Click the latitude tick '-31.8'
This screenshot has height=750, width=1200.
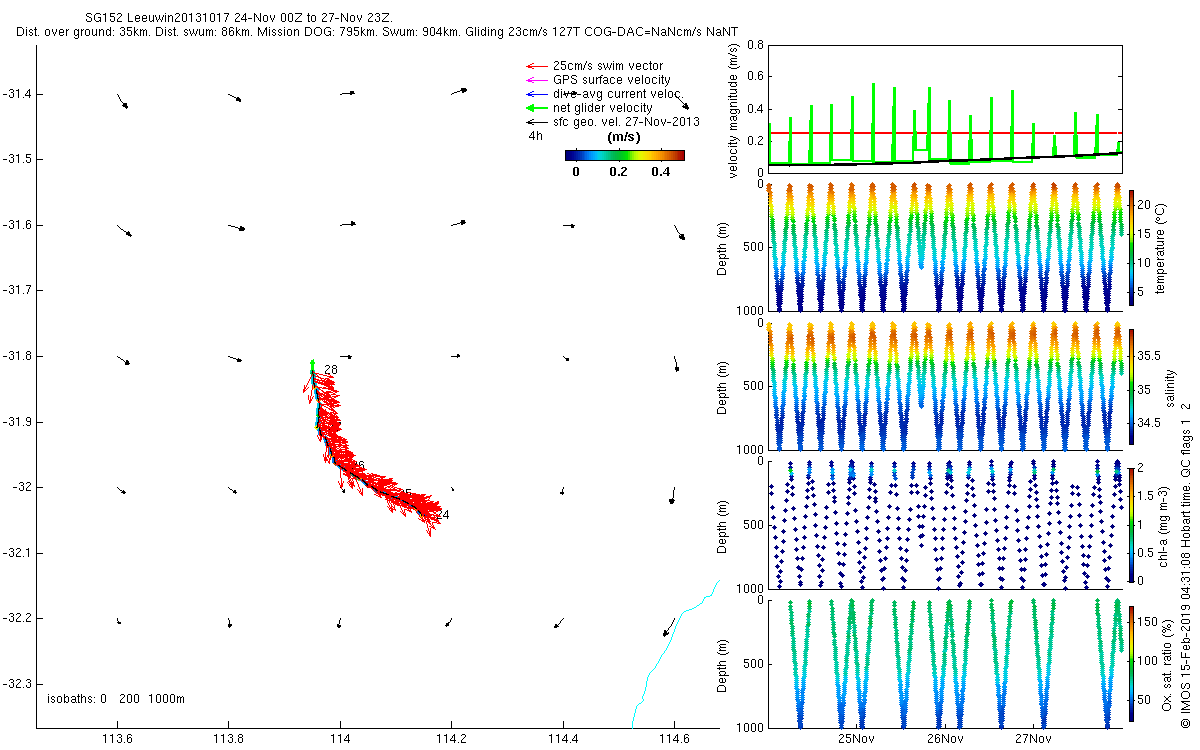(17, 356)
